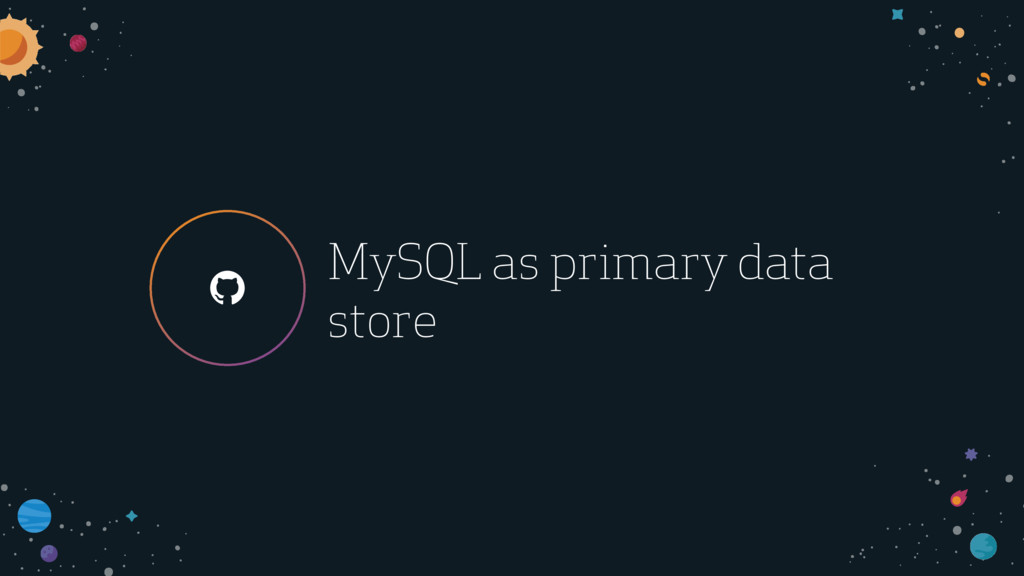Click the word primary in the heading
The image size is (1024, 576).
pyautogui.click(x=638, y=265)
